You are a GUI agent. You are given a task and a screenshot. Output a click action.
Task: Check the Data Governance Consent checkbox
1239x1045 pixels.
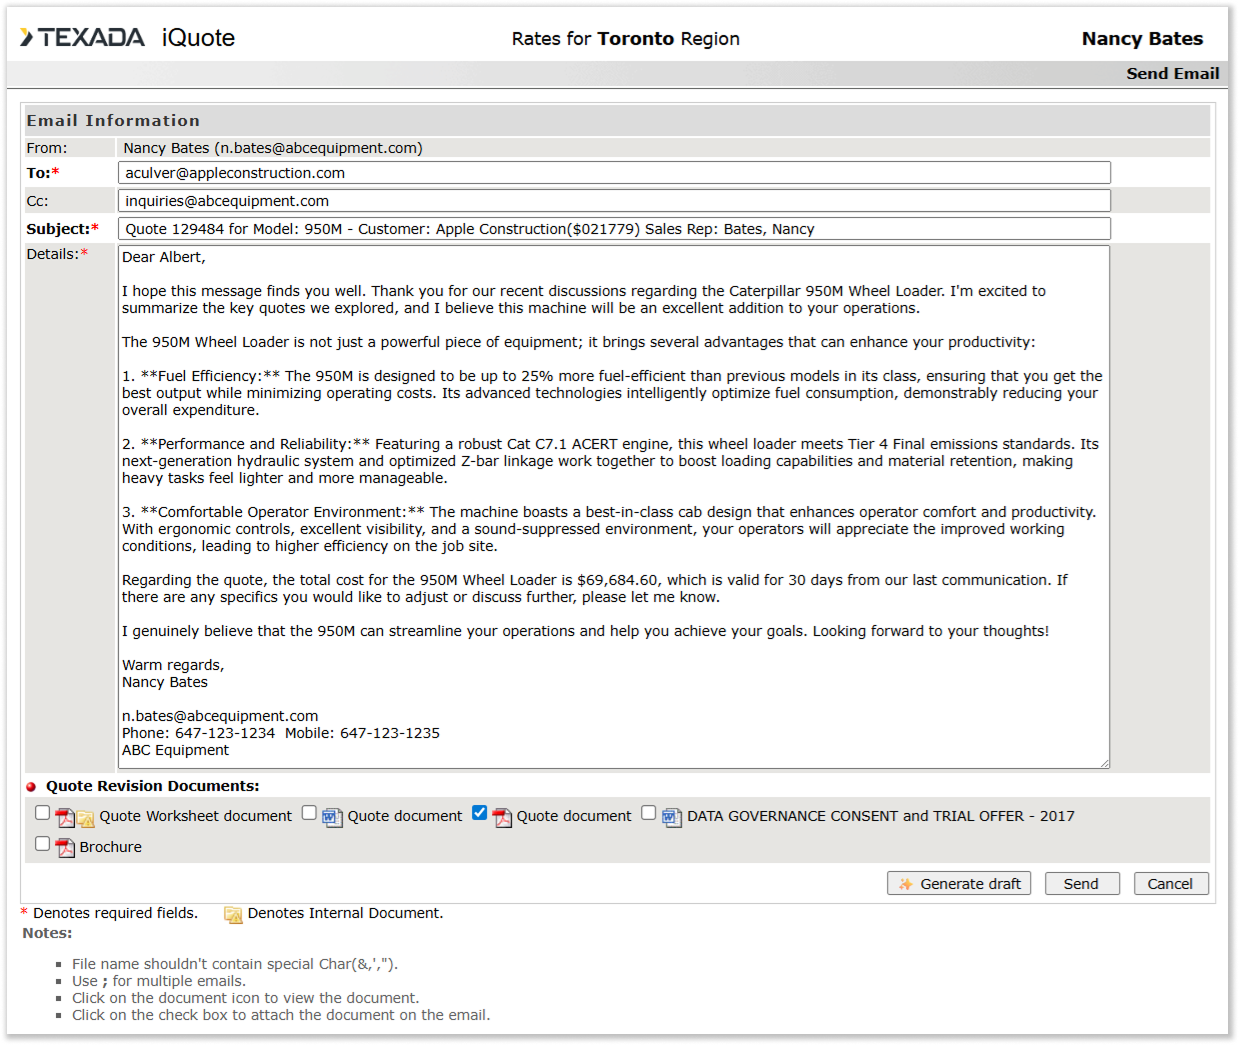pyautogui.click(x=649, y=813)
